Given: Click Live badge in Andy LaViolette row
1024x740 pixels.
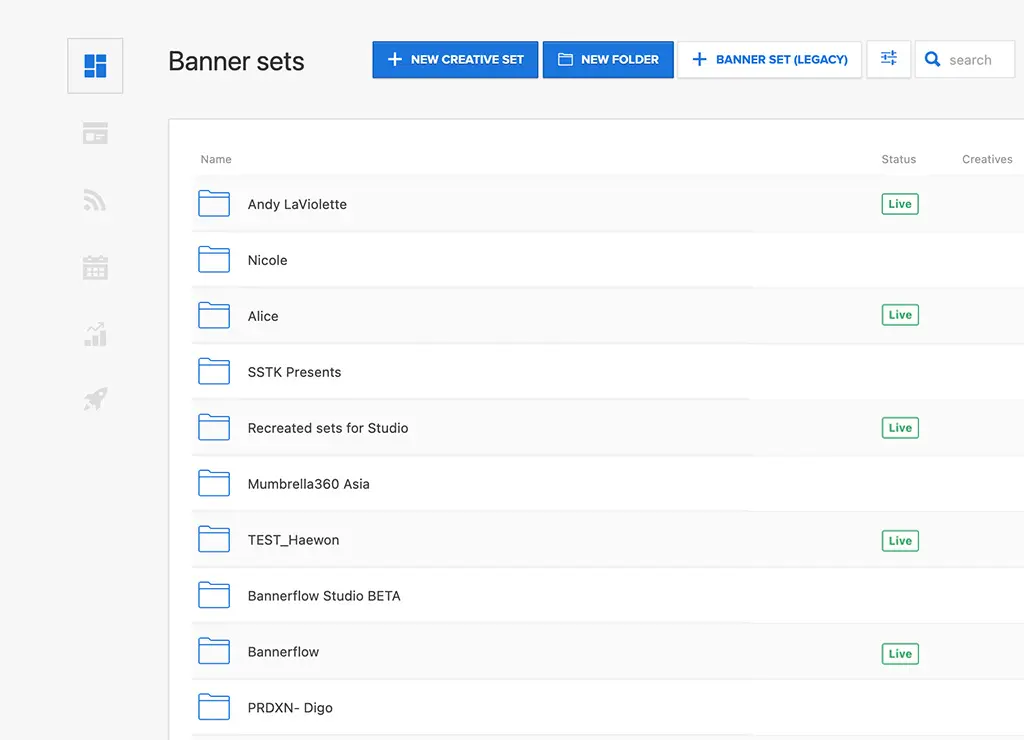Looking at the screenshot, I should tap(900, 204).
